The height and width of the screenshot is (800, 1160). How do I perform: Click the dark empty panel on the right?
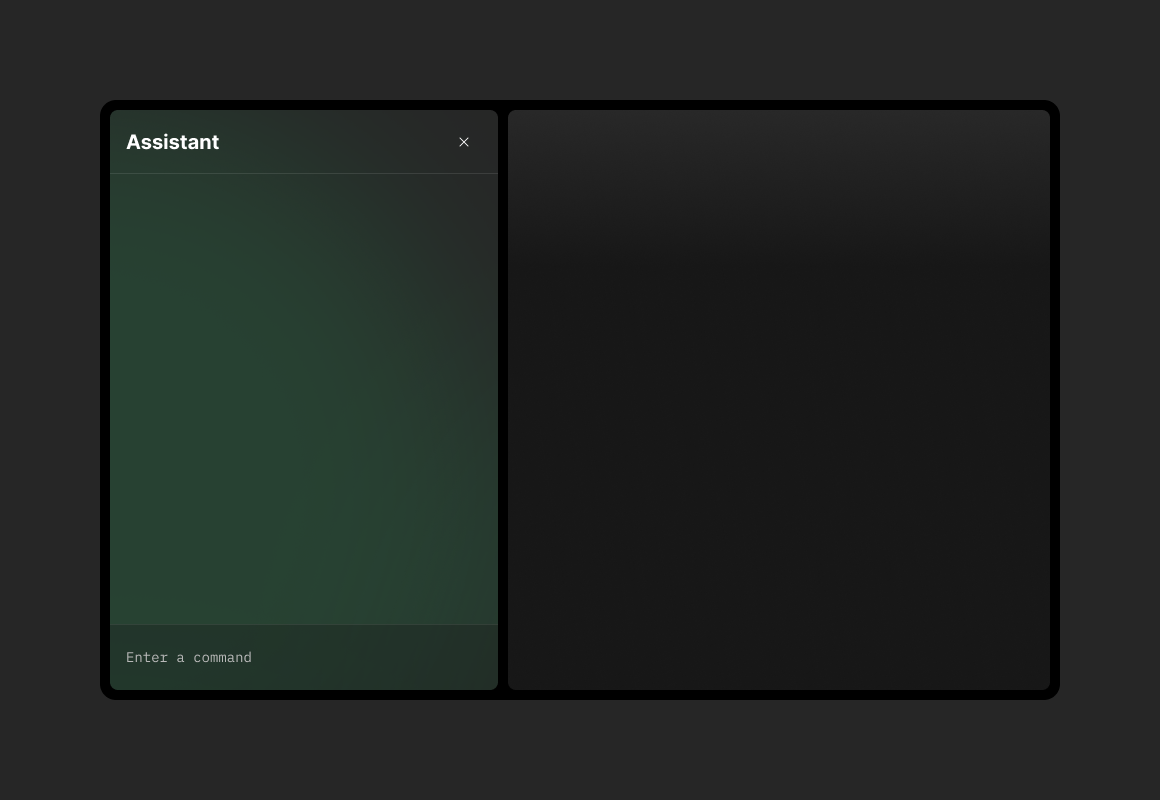(x=778, y=400)
